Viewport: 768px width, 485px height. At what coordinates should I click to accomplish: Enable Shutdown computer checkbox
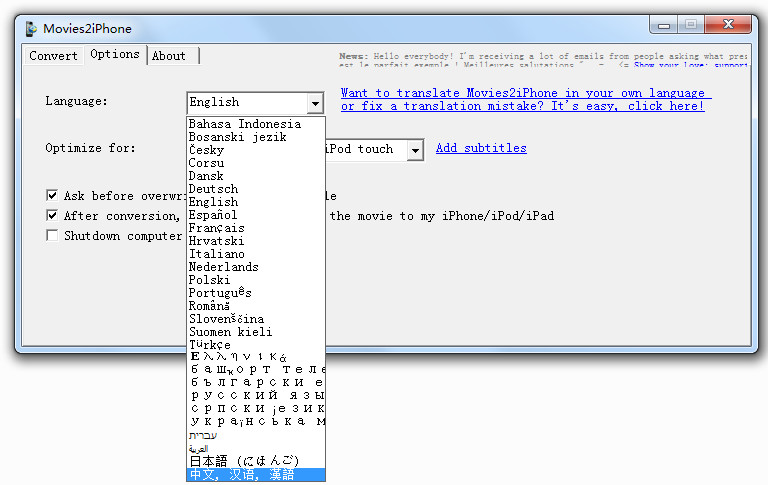tap(52, 236)
